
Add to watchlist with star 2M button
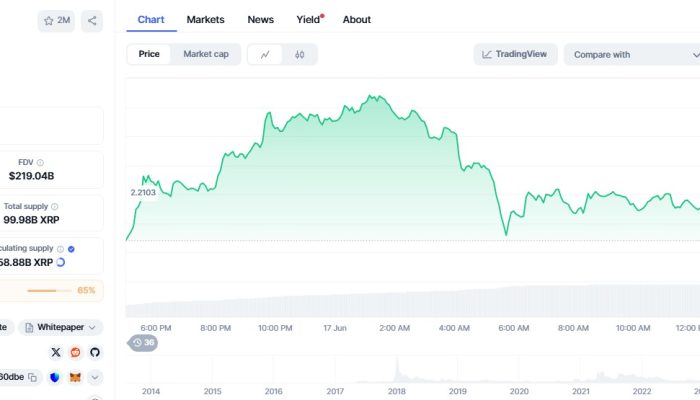click(56, 20)
